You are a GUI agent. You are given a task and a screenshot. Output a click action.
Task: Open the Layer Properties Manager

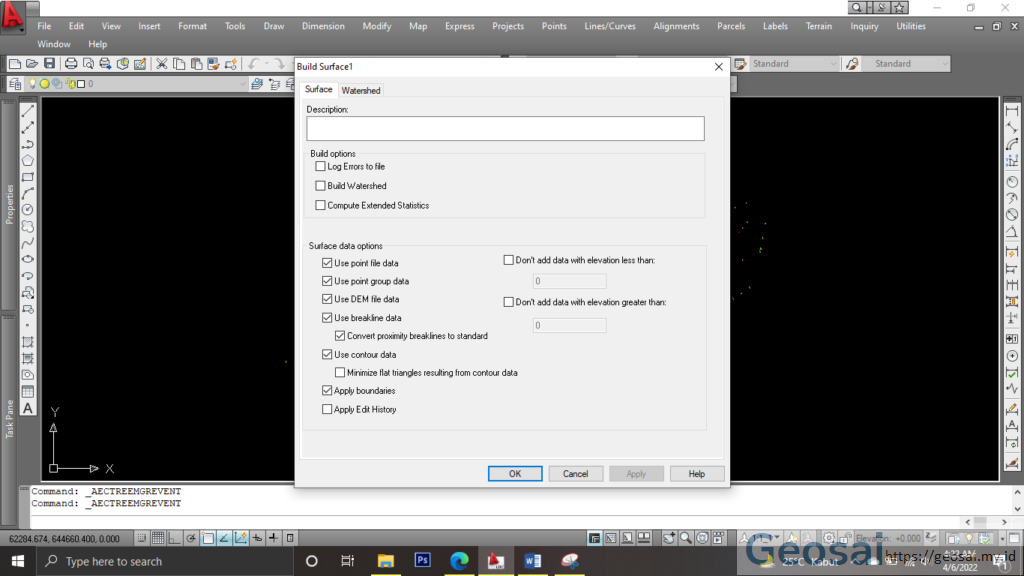tap(14, 84)
